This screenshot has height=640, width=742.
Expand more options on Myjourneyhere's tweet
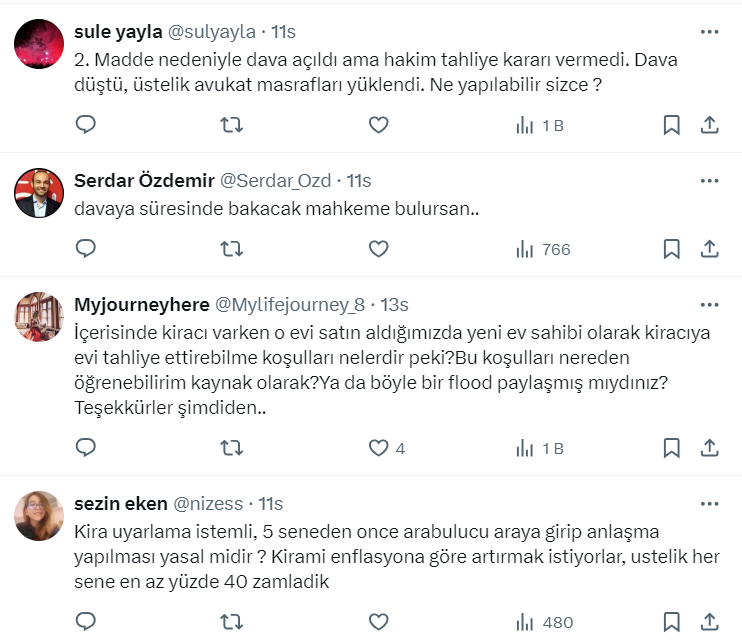click(x=709, y=305)
